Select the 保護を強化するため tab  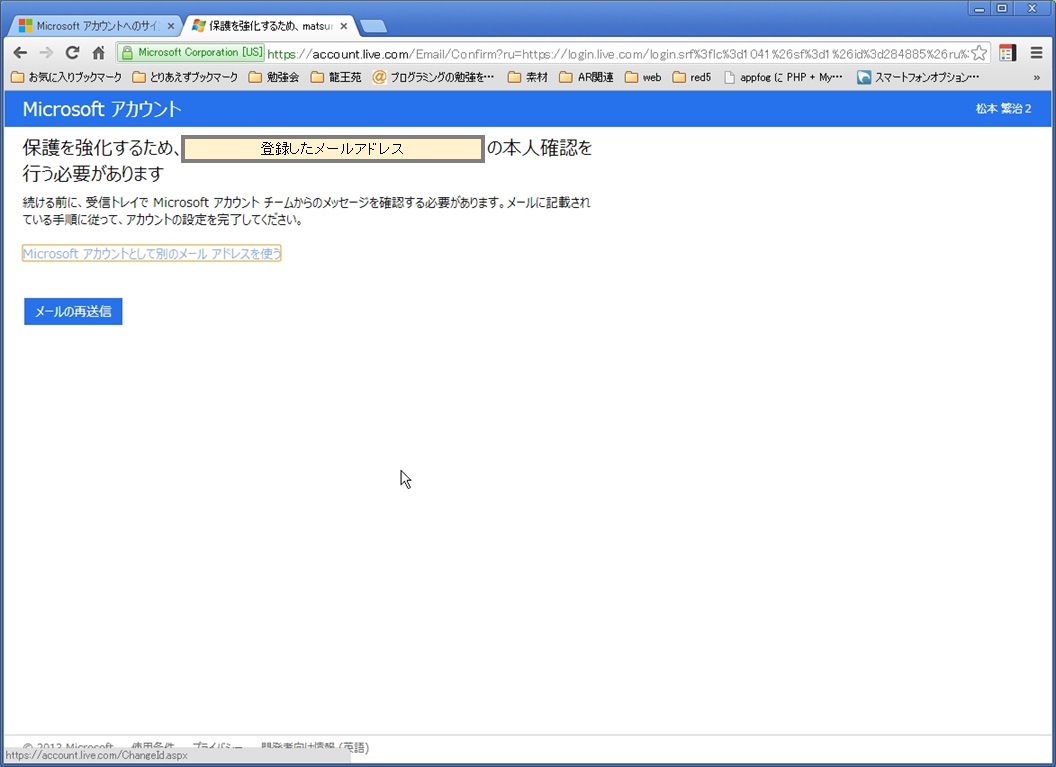(x=268, y=26)
